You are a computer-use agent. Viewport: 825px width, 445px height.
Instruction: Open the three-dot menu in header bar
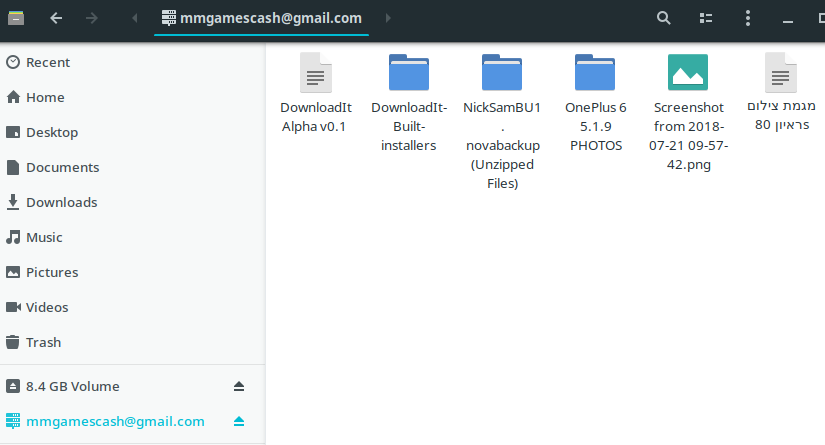[748, 18]
